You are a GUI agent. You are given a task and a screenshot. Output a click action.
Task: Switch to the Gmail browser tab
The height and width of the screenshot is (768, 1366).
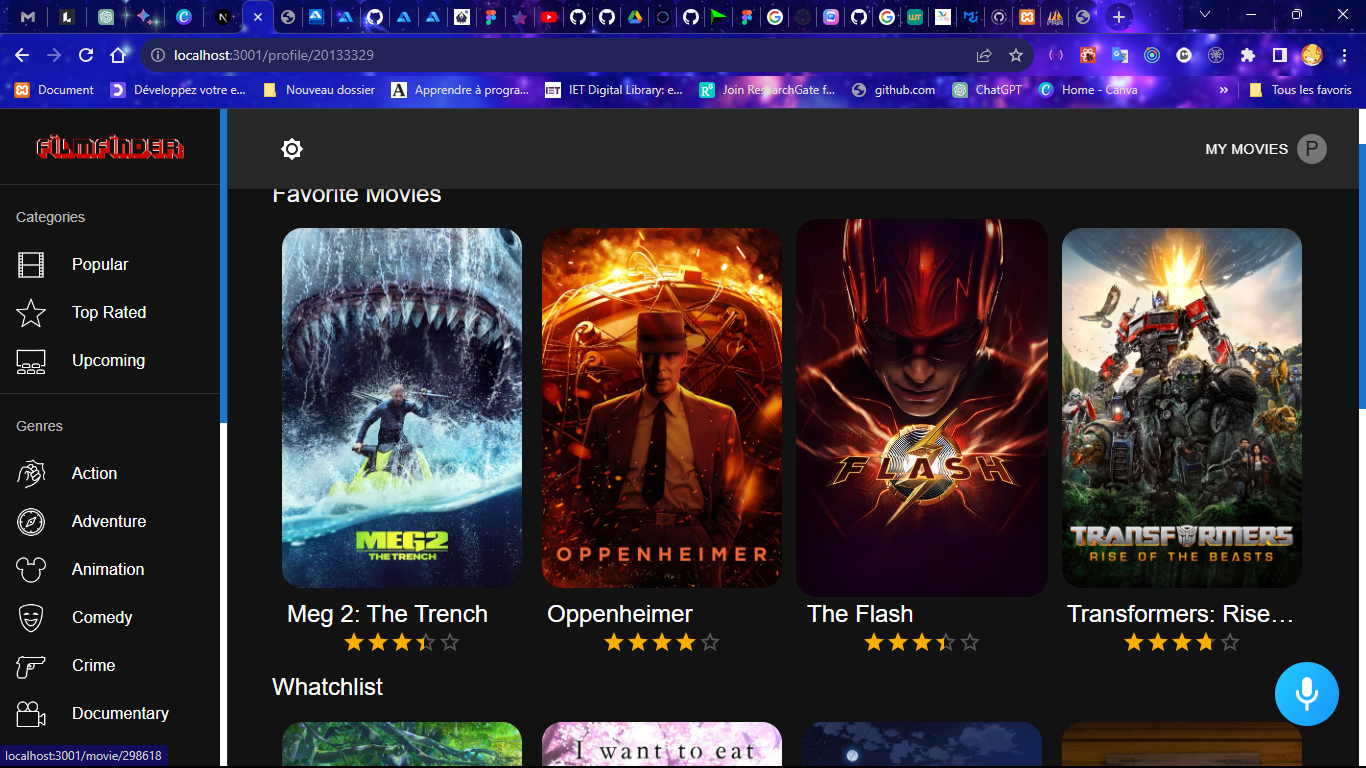(28, 17)
